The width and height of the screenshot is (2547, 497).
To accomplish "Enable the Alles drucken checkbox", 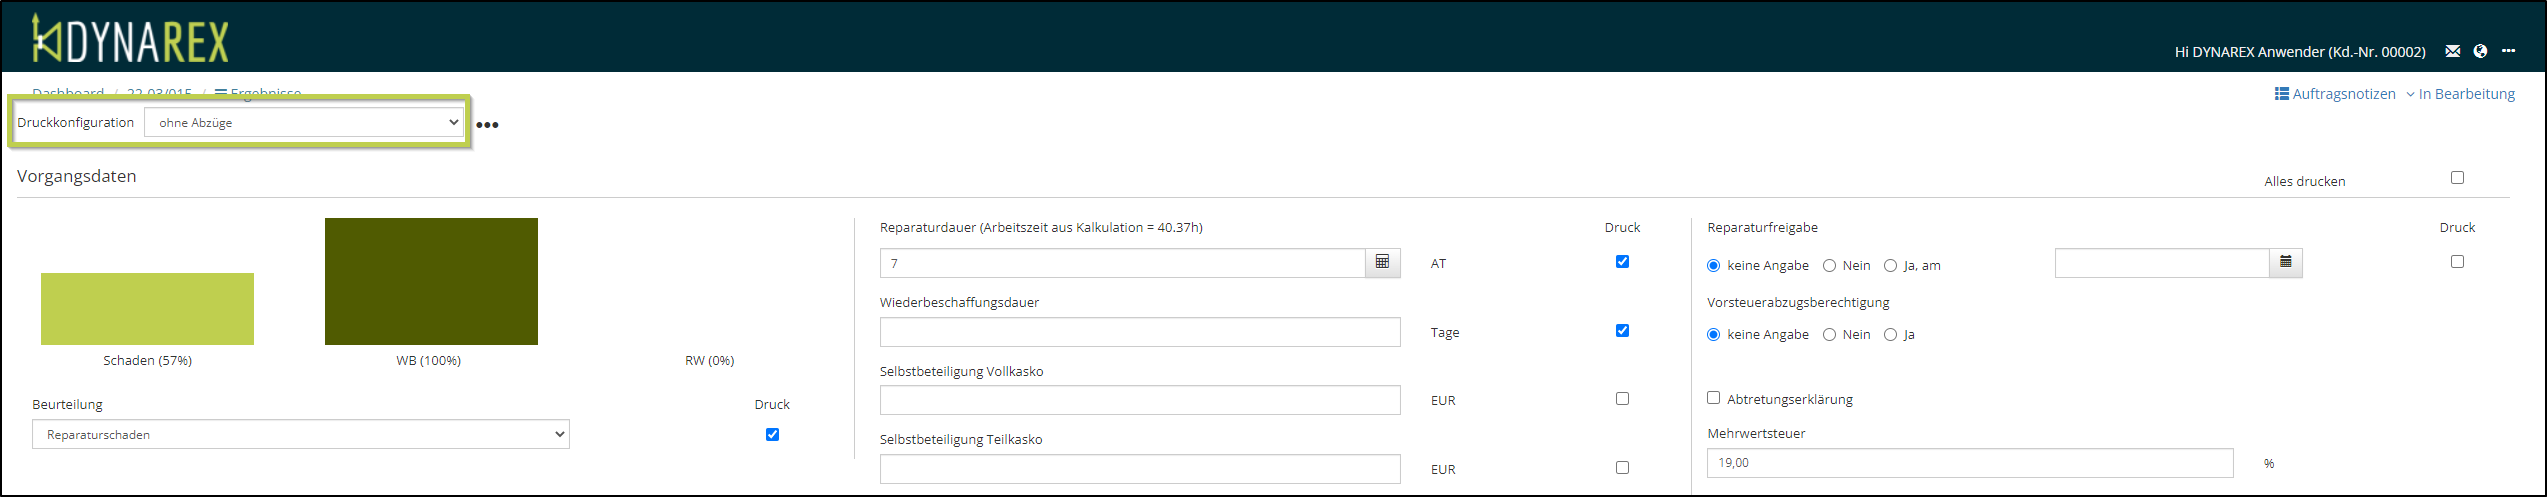I will [x=2457, y=178].
